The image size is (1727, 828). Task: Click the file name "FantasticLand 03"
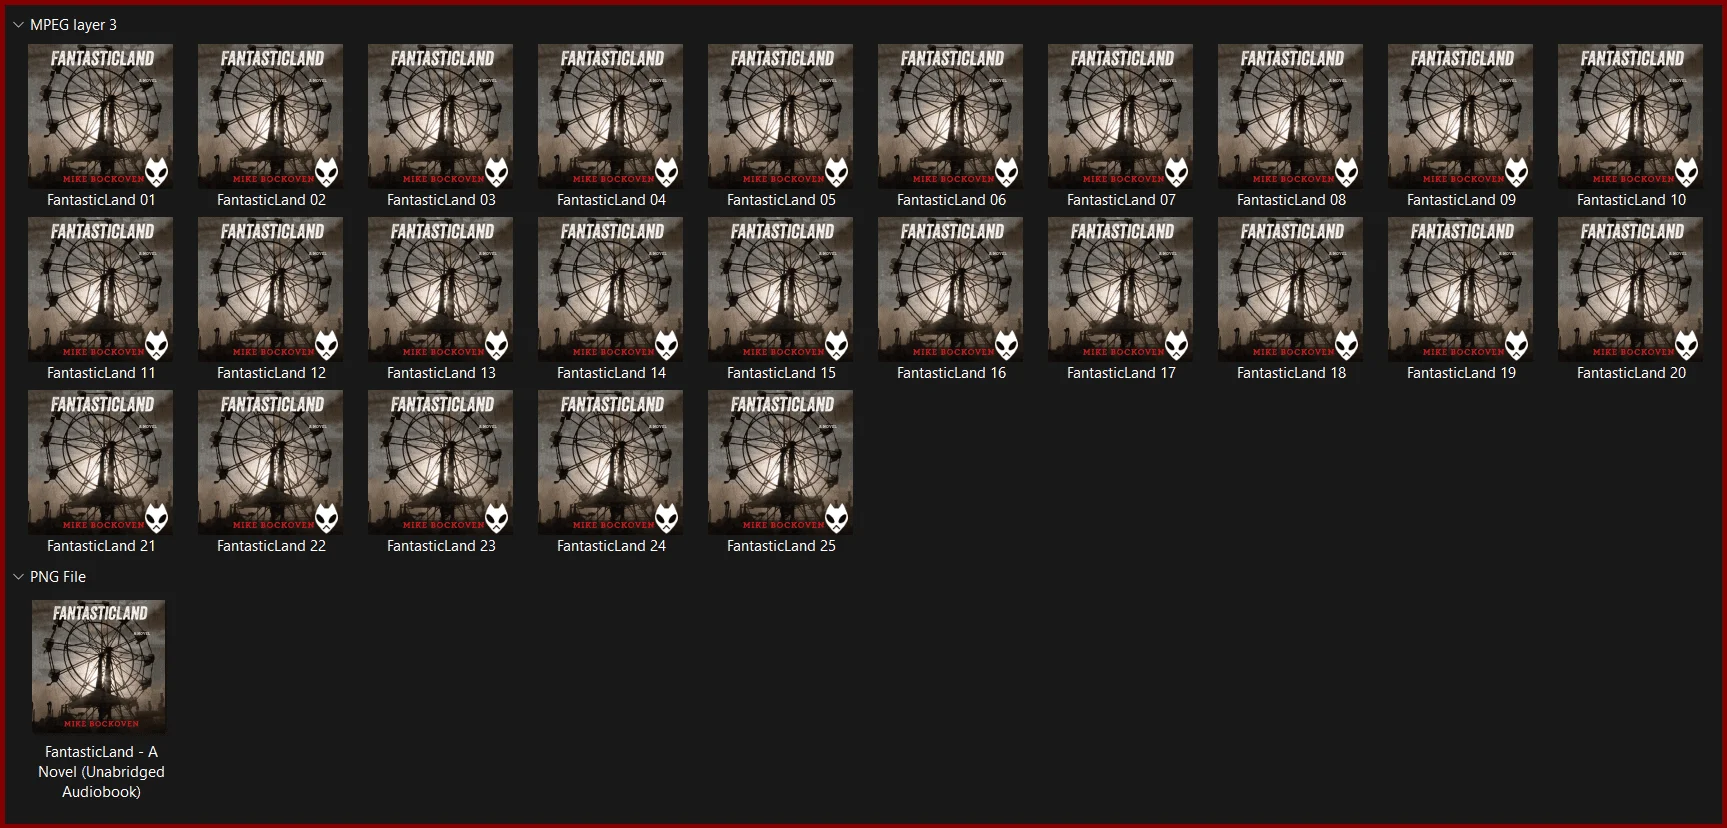click(x=441, y=200)
